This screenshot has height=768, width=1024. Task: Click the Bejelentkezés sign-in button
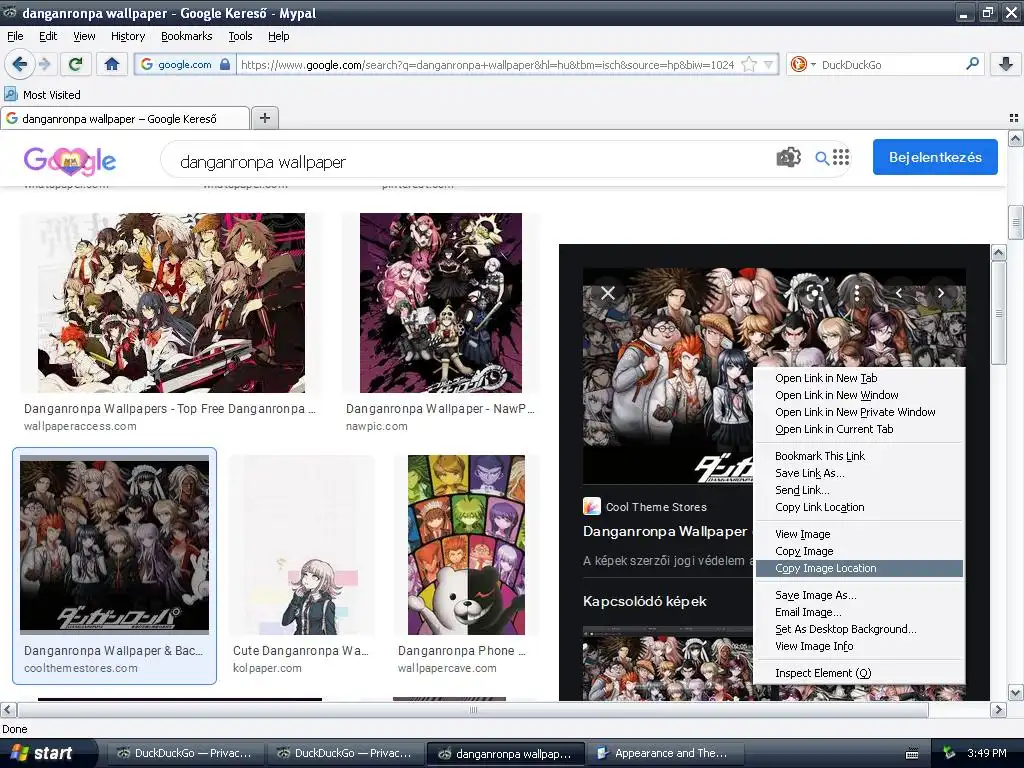click(935, 157)
